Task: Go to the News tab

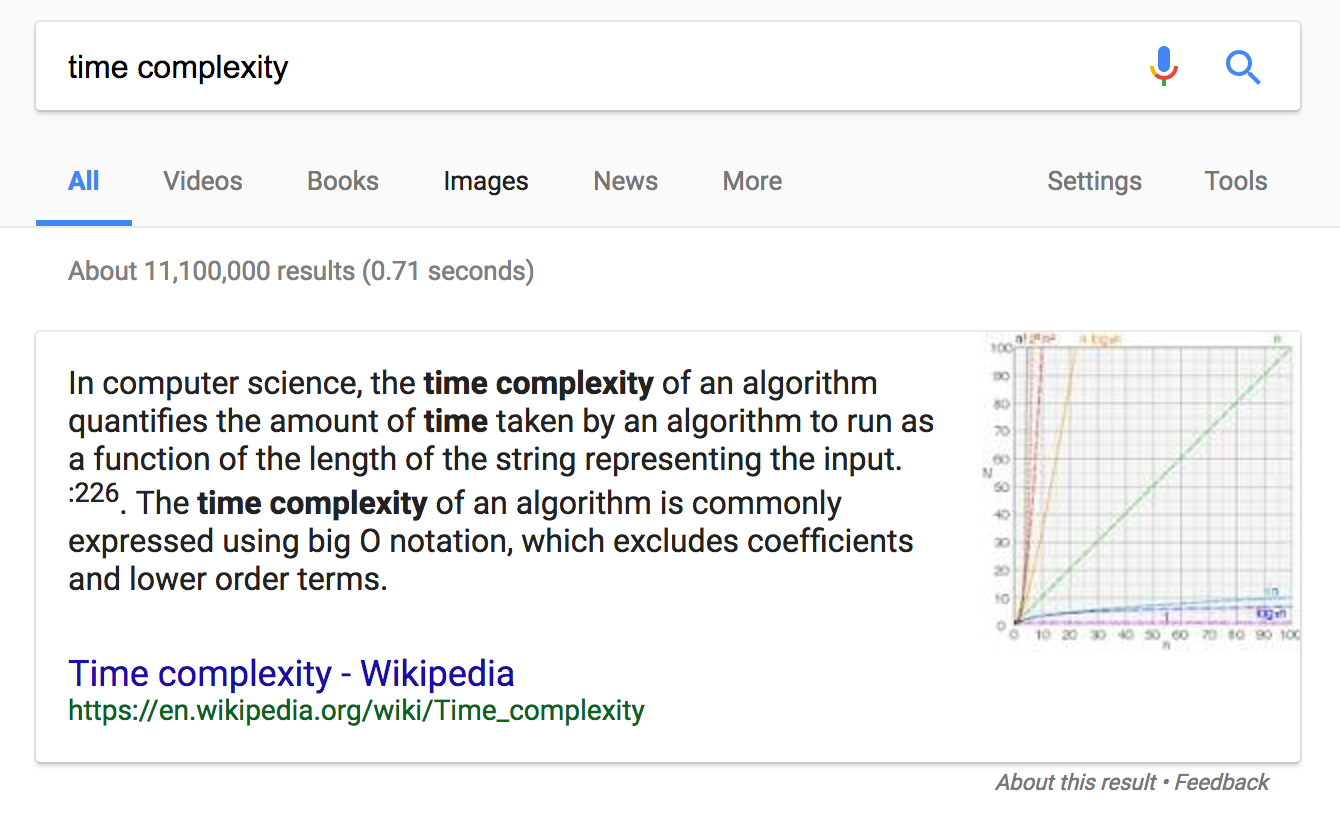Action: pyautogui.click(x=626, y=181)
